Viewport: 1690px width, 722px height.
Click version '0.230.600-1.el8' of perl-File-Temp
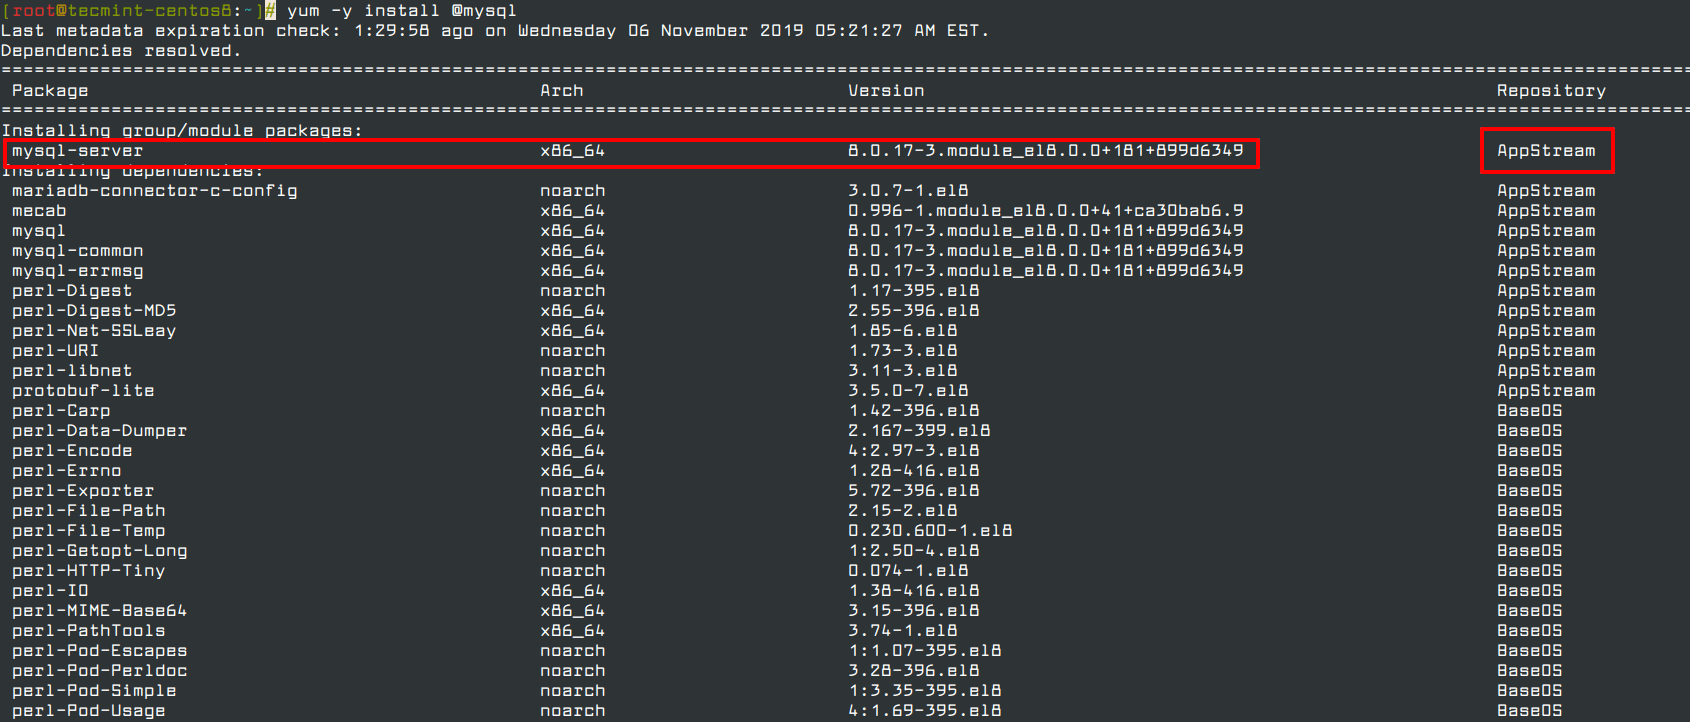point(930,531)
